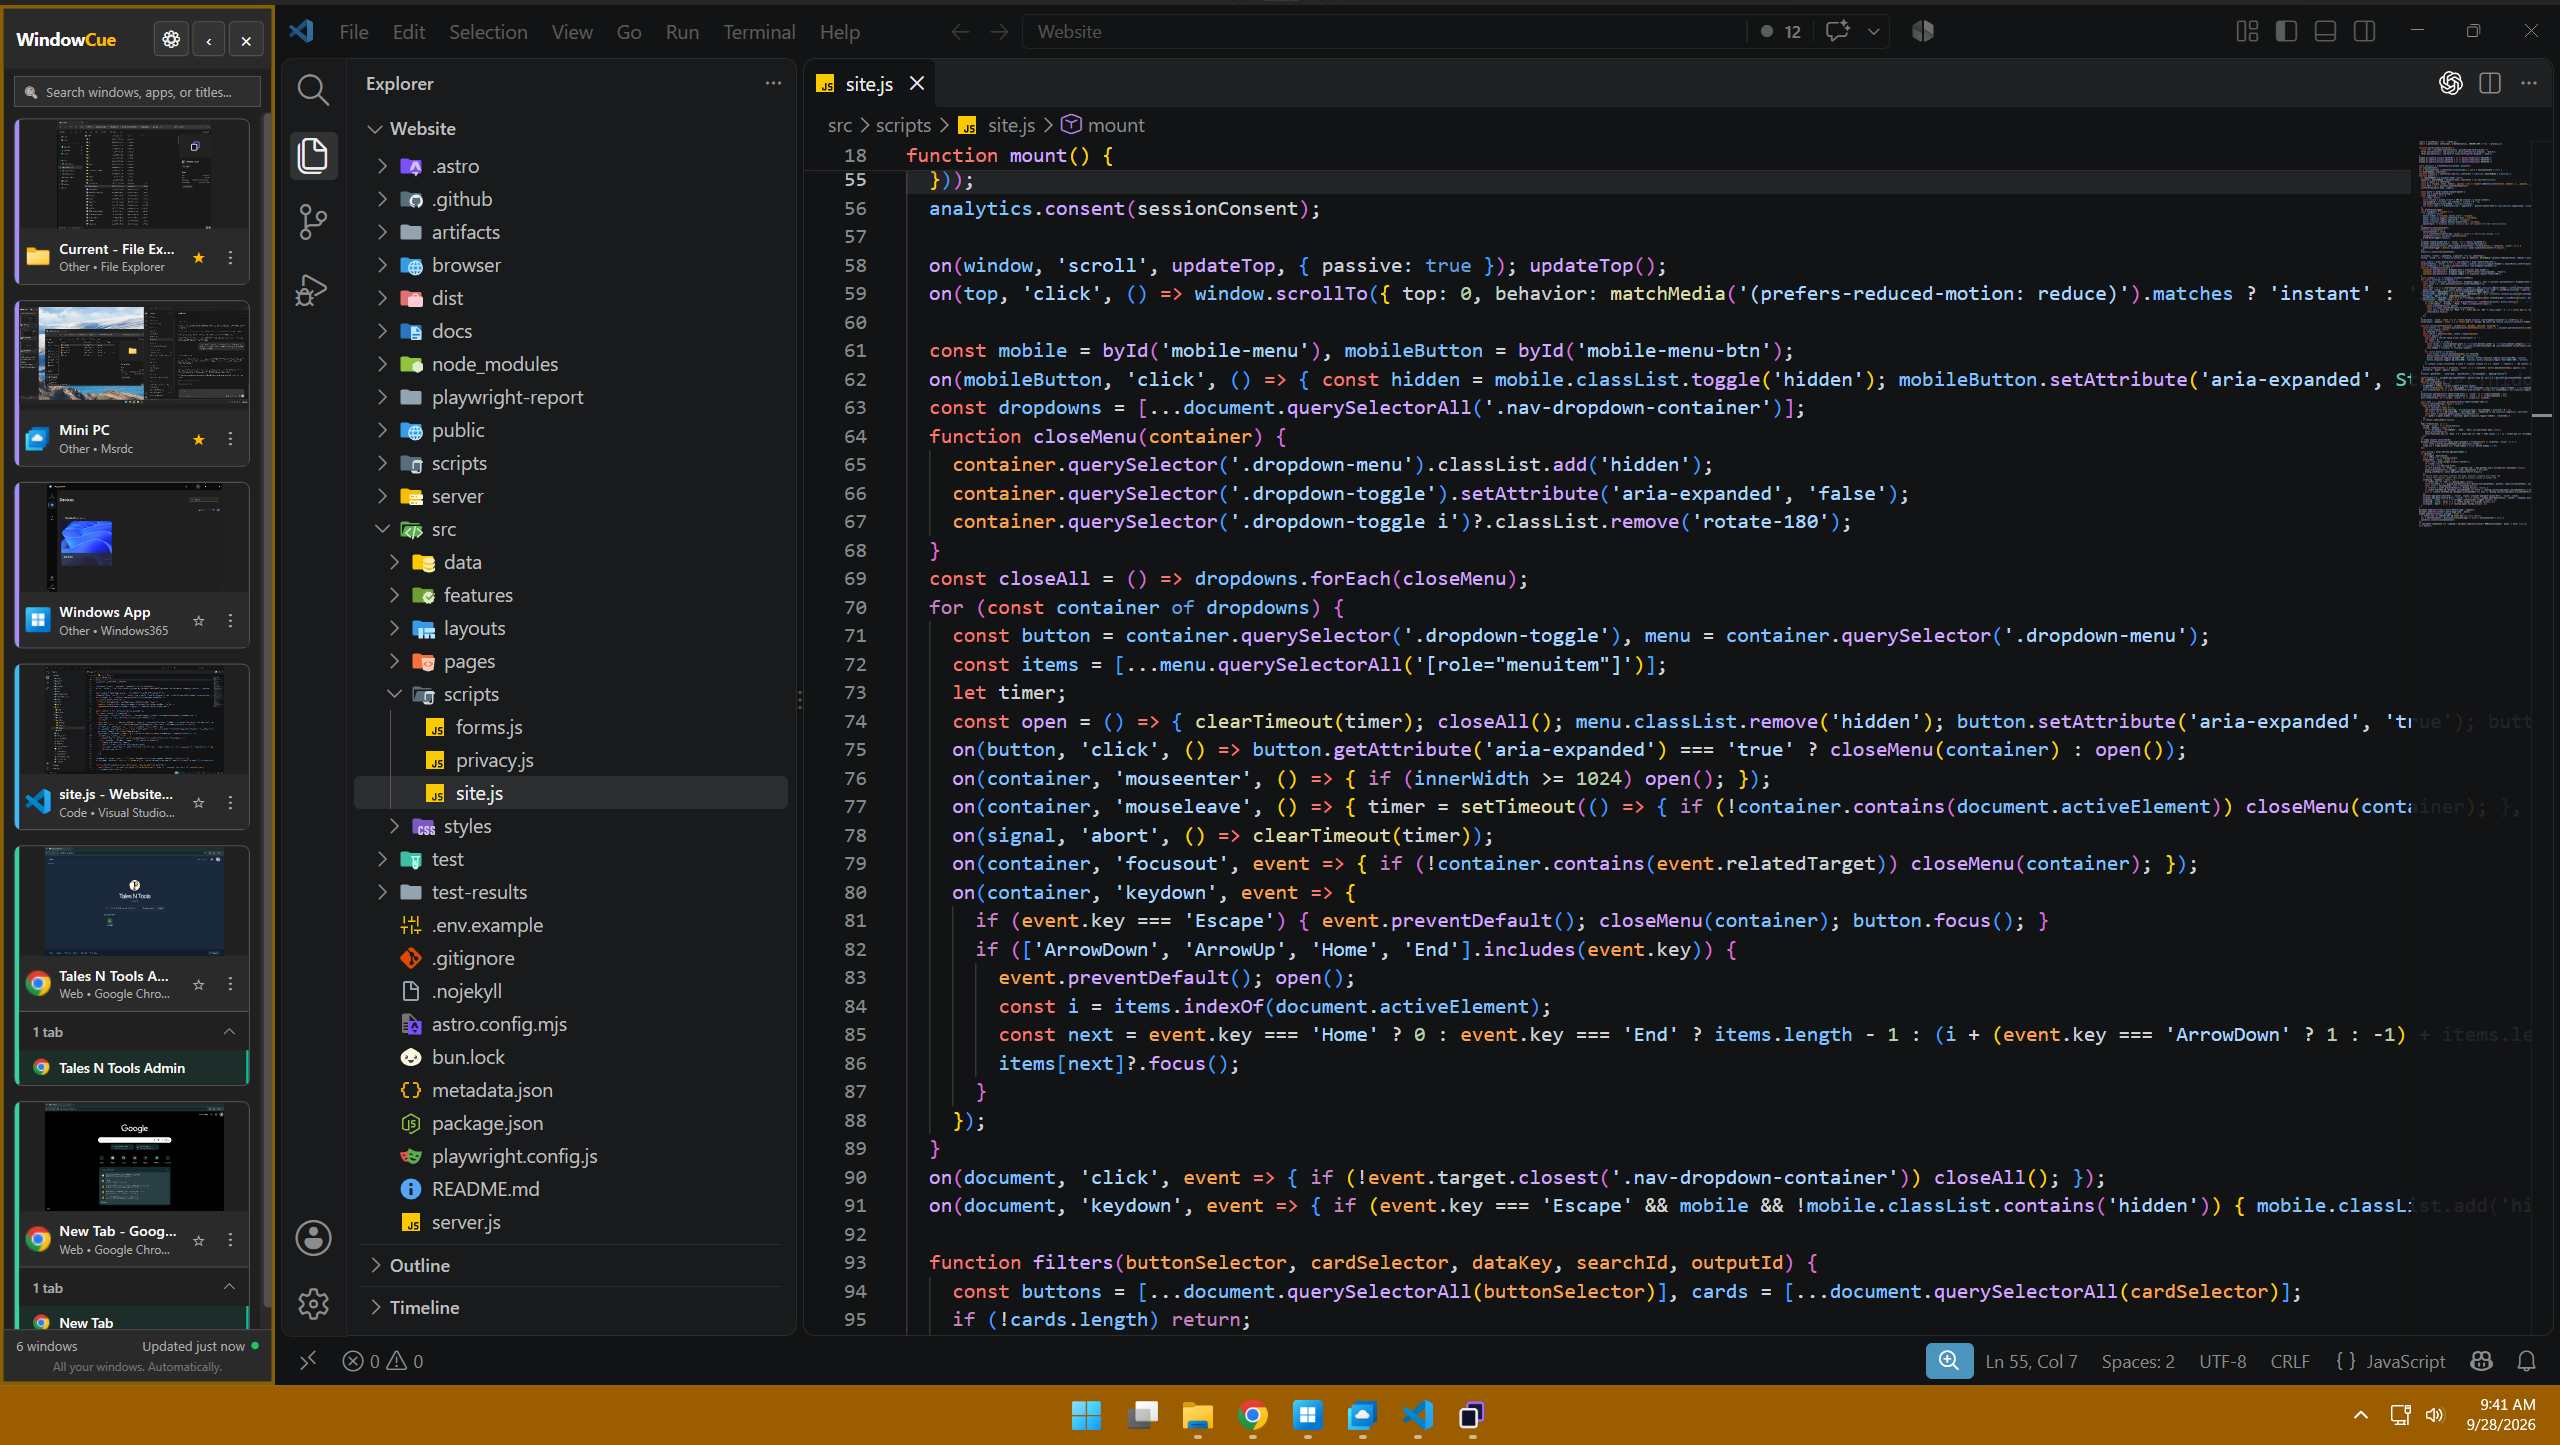
Task: Open the Run menu
Action: coord(682,32)
